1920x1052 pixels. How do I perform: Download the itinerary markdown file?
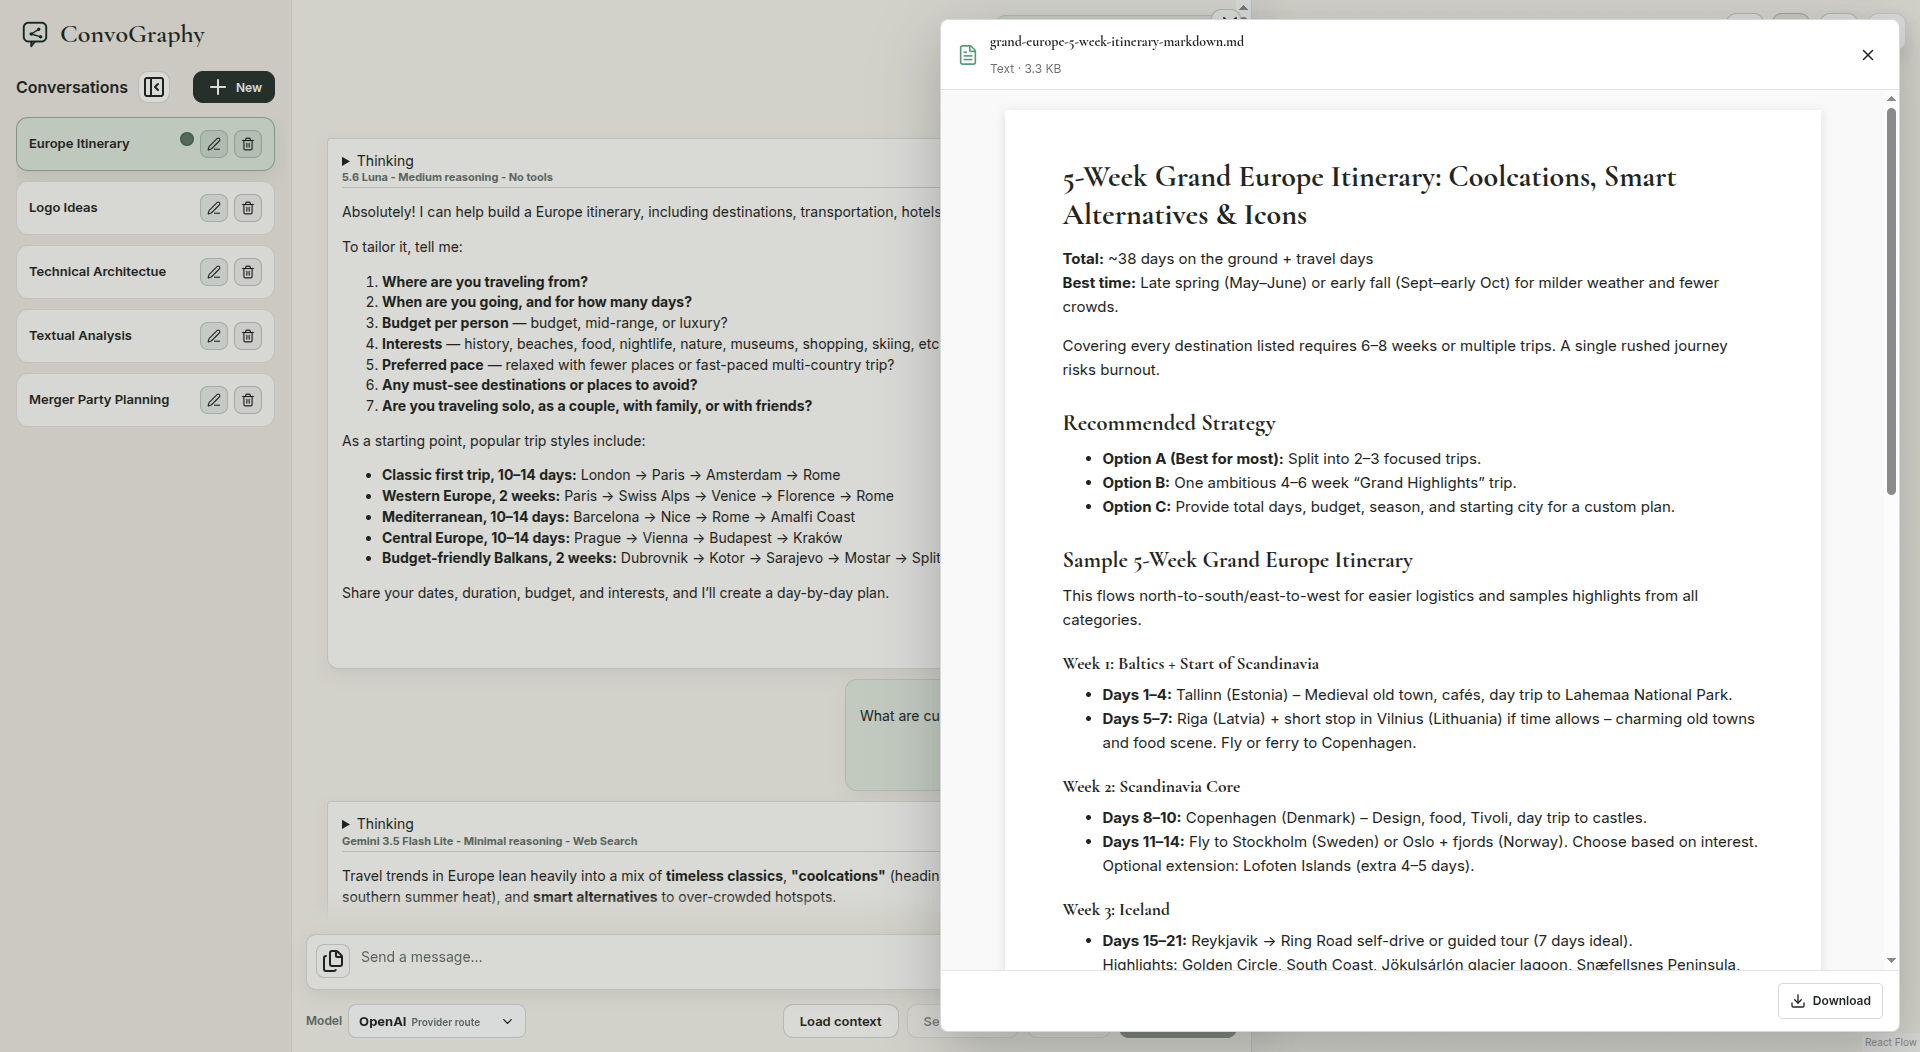(1830, 1001)
